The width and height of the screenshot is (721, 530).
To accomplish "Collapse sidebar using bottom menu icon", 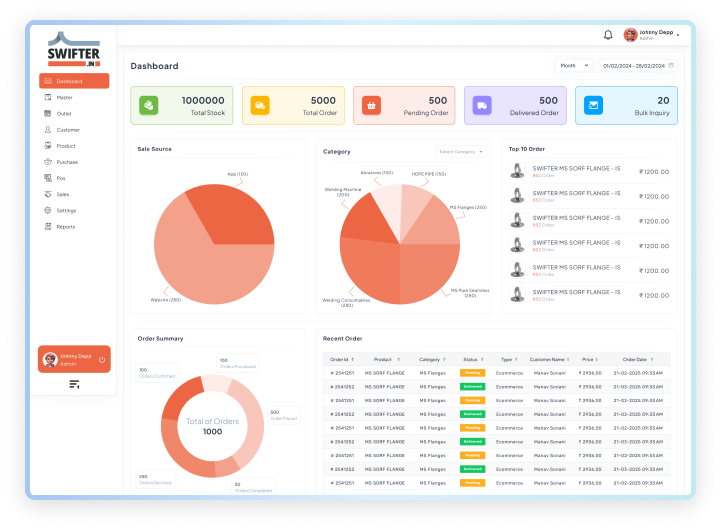I will pyautogui.click(x=74, y=384).
